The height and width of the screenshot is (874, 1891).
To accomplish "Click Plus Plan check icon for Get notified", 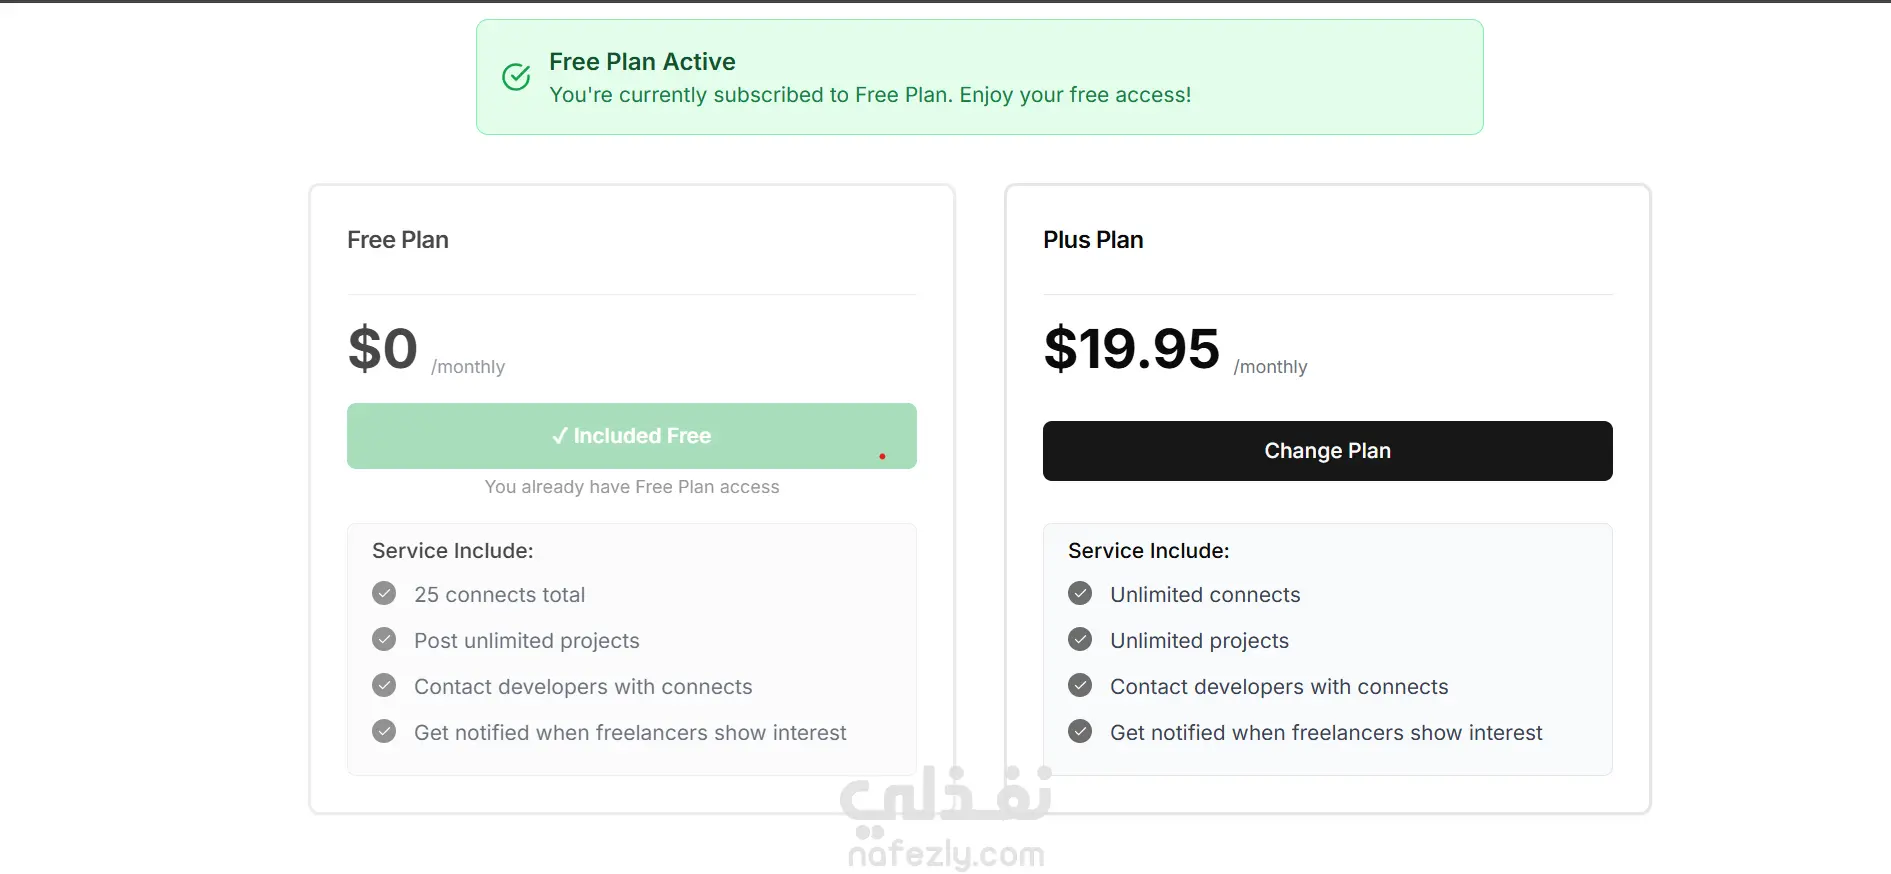I will pos(1080,732).
